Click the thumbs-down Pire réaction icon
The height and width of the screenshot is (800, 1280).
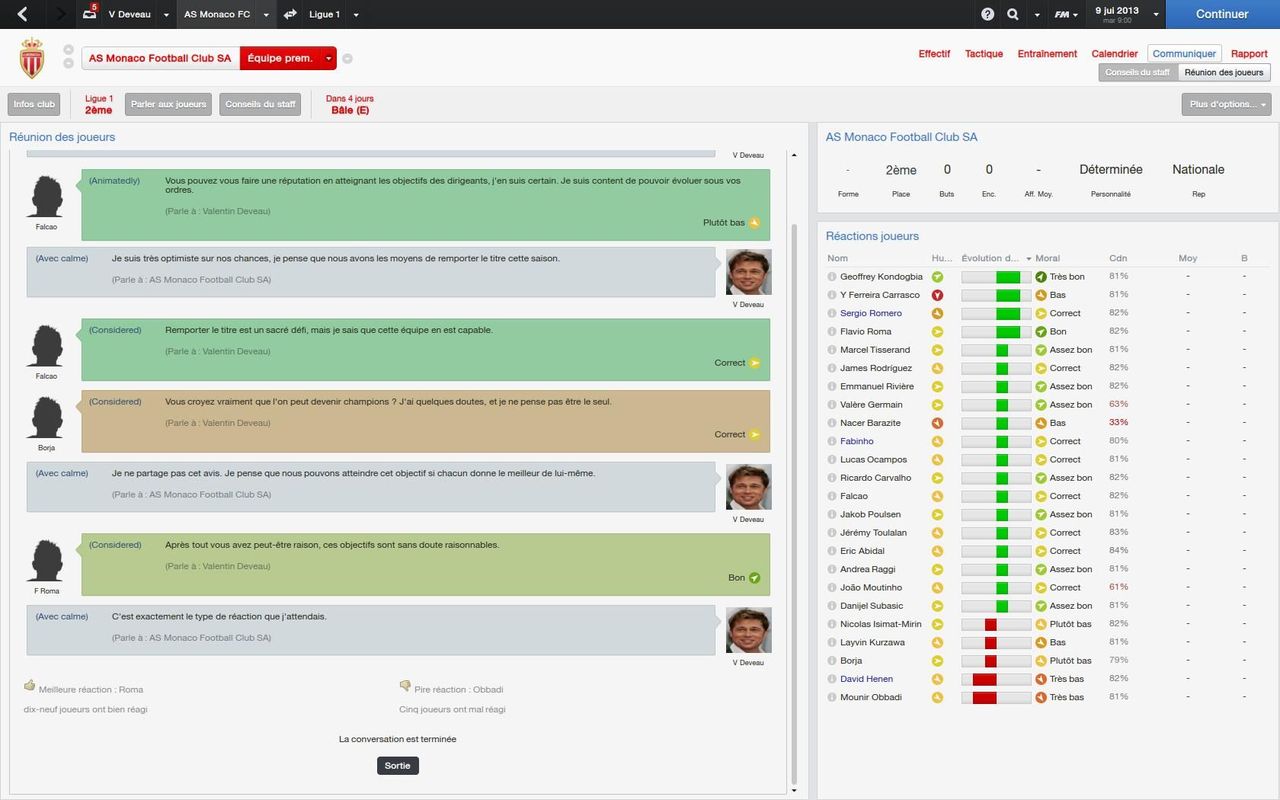tap(405, 686)
